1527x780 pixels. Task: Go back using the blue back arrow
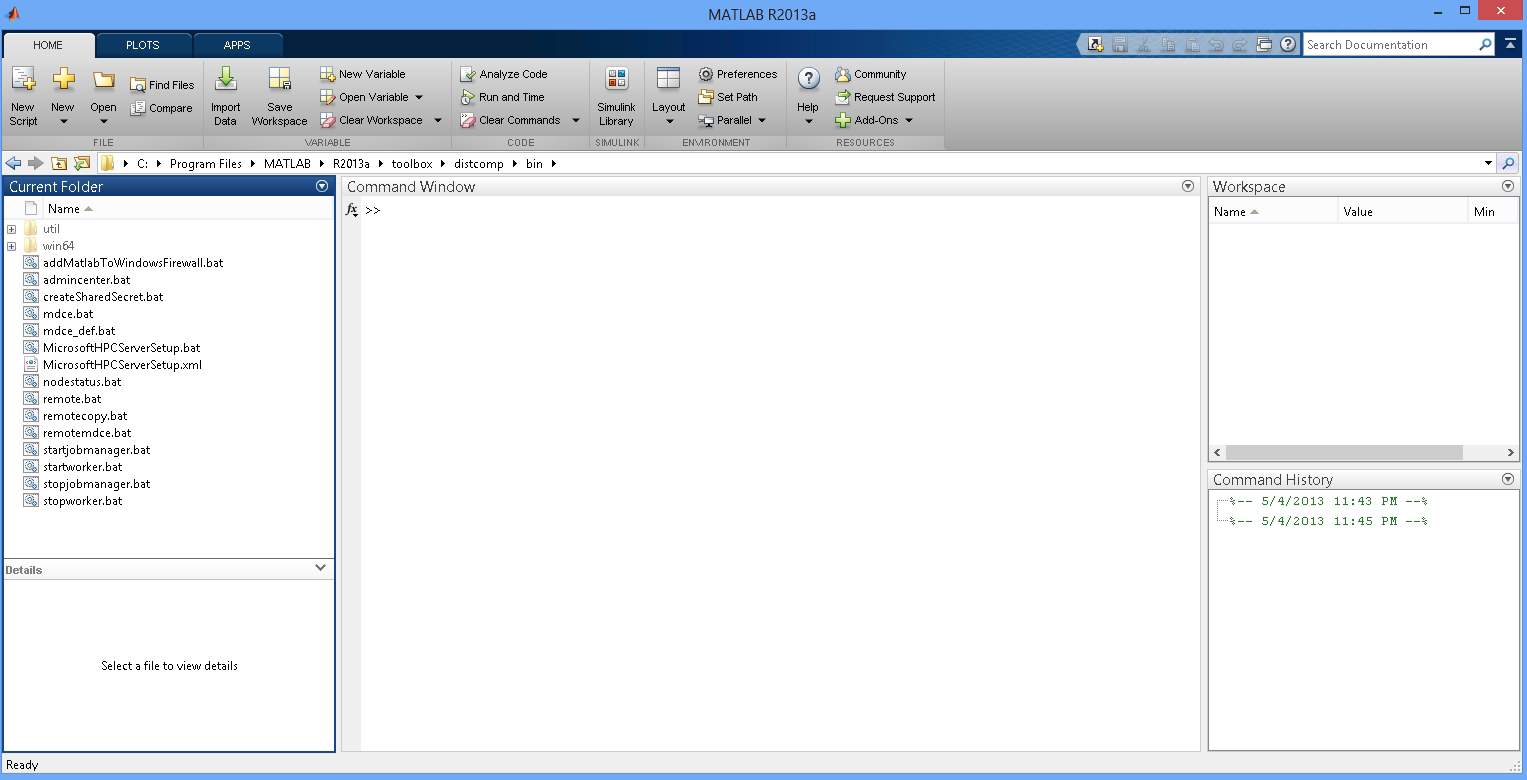(x=13, y=163)
